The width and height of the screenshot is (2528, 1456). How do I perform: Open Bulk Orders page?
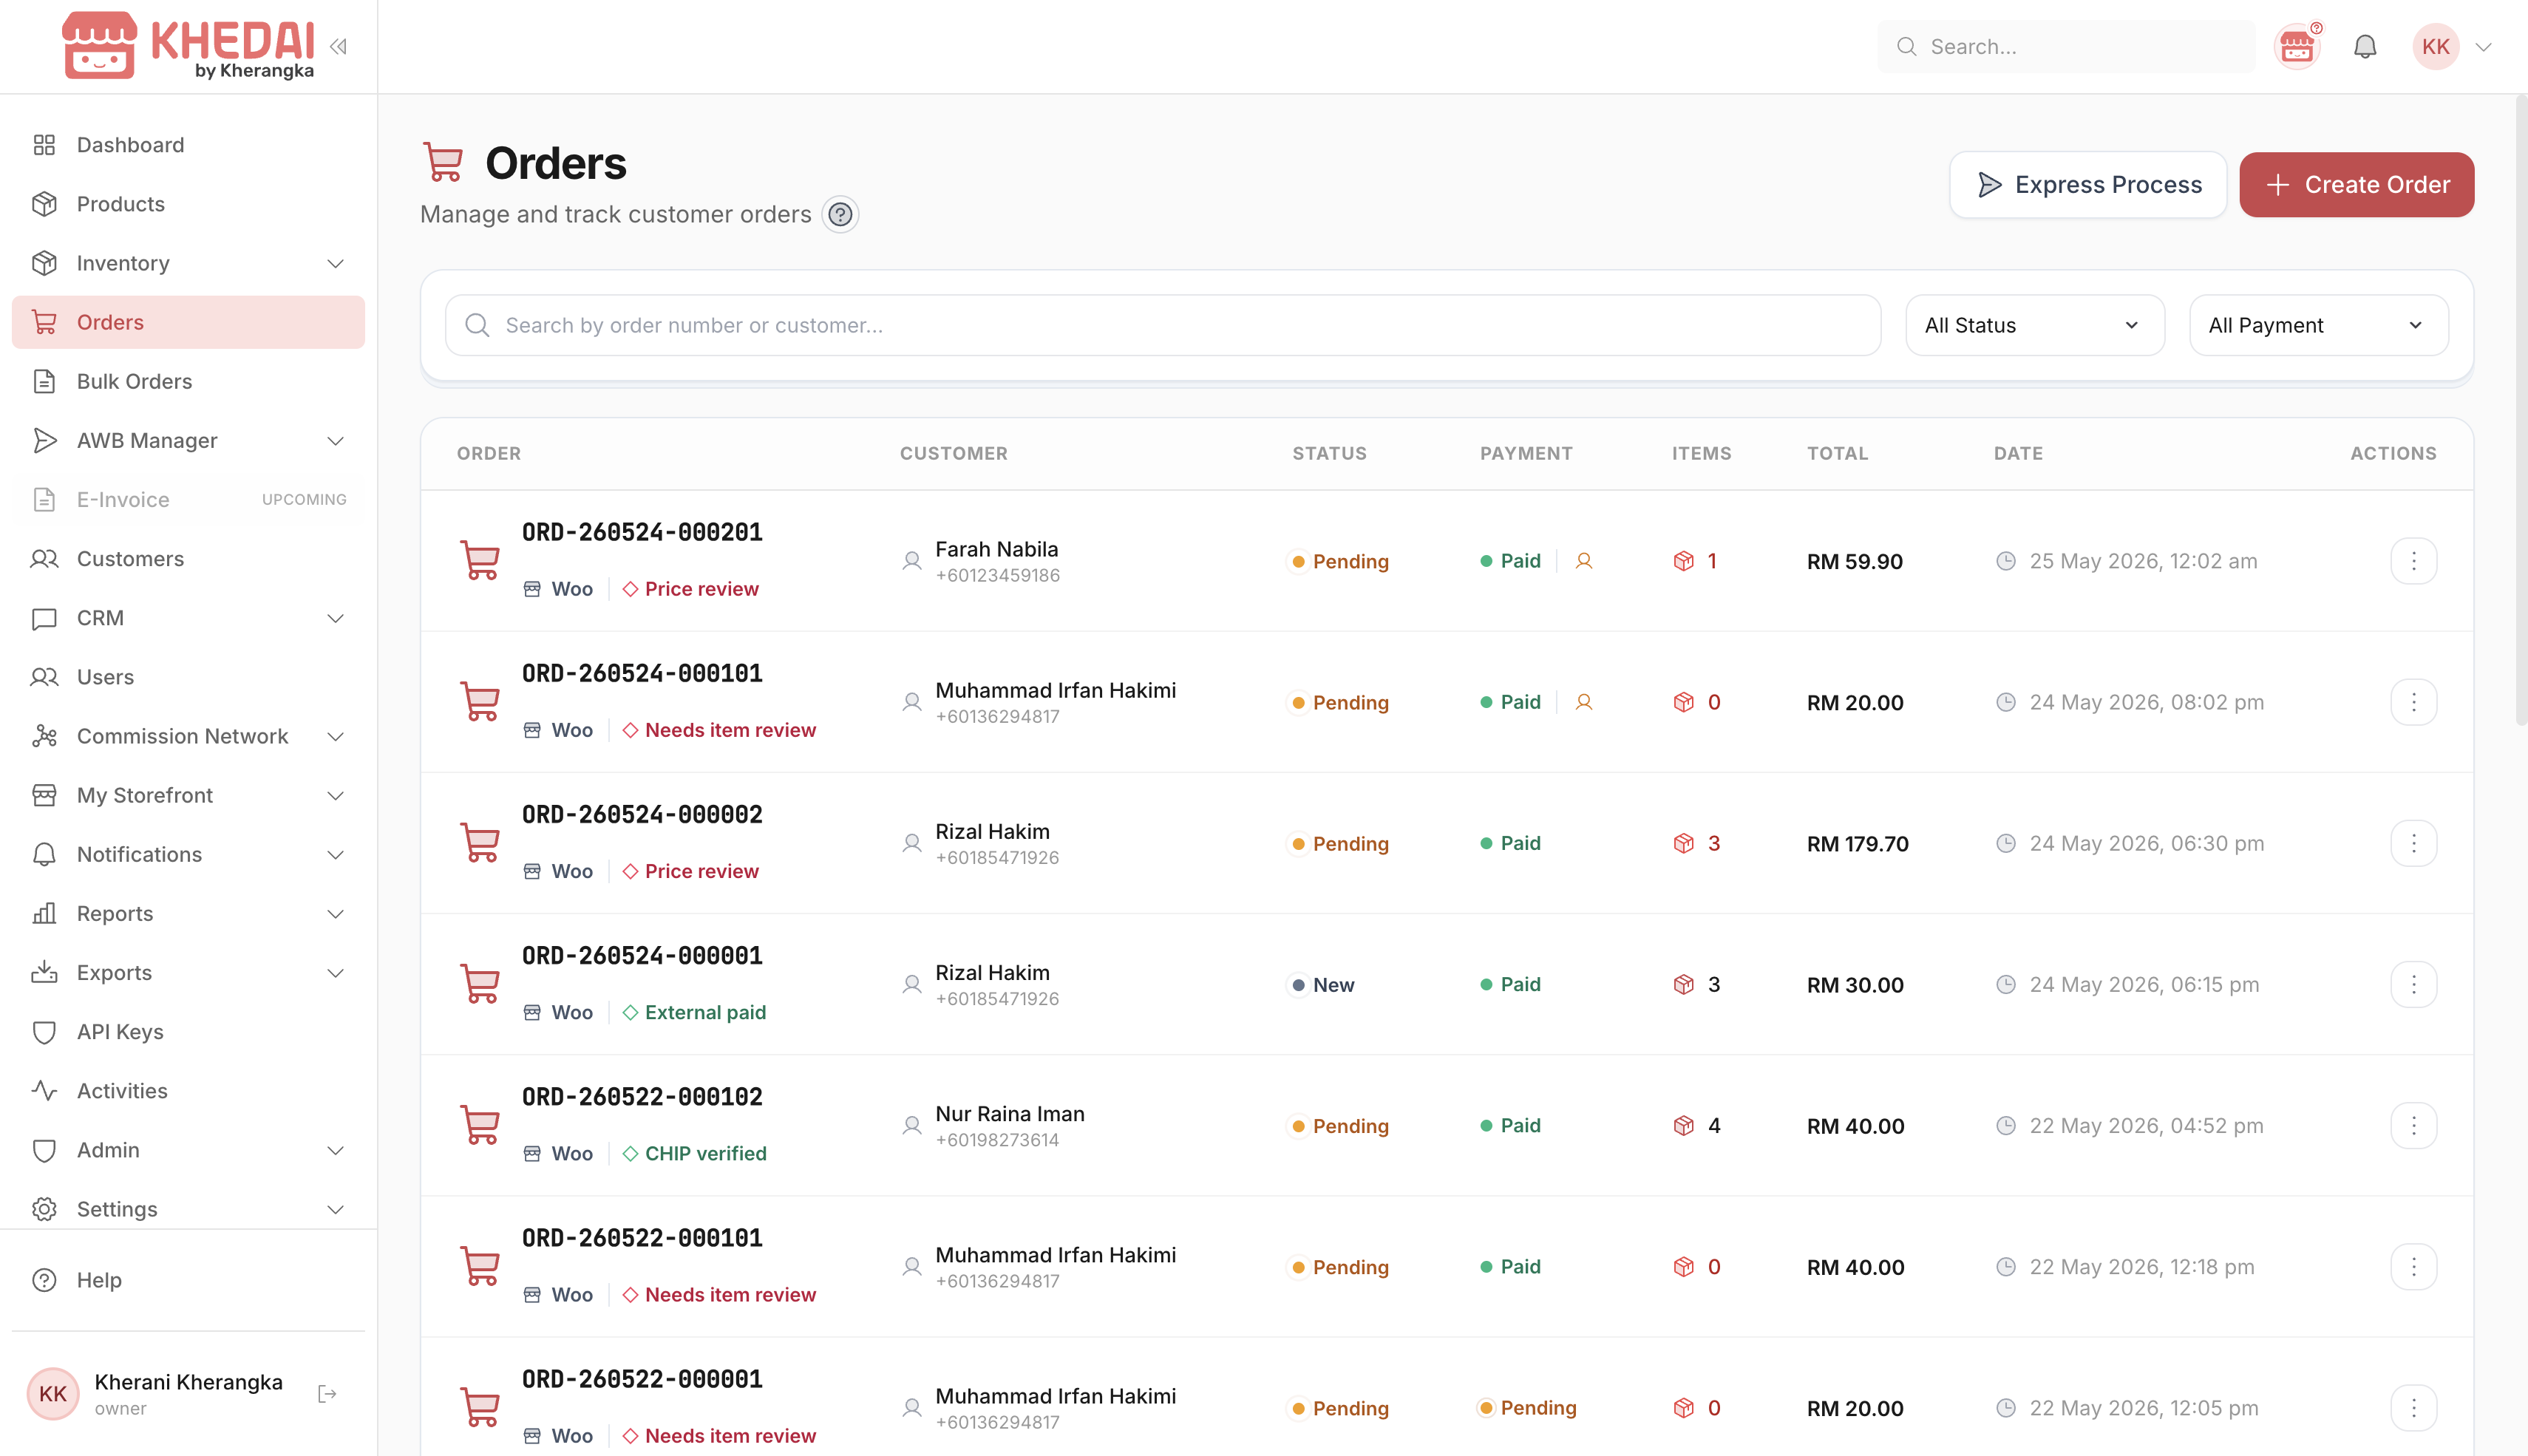188,381
